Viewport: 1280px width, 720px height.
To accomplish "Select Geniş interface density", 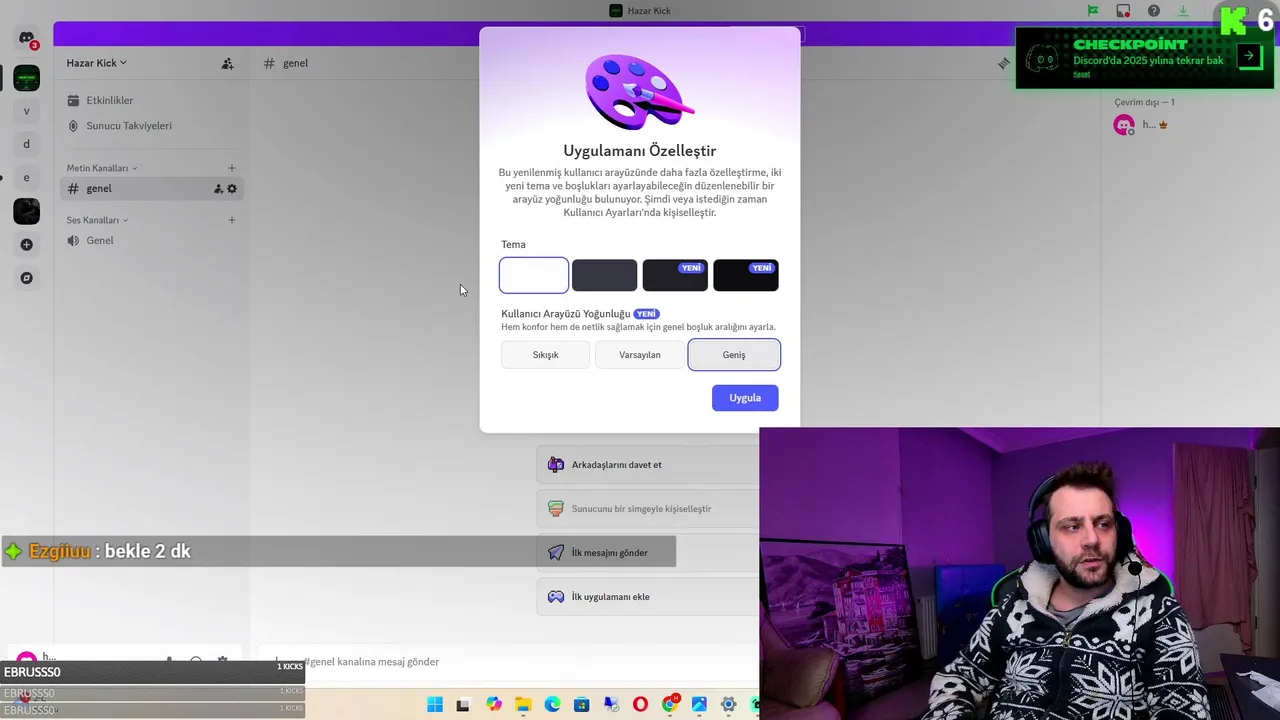I will coord(734,355).
